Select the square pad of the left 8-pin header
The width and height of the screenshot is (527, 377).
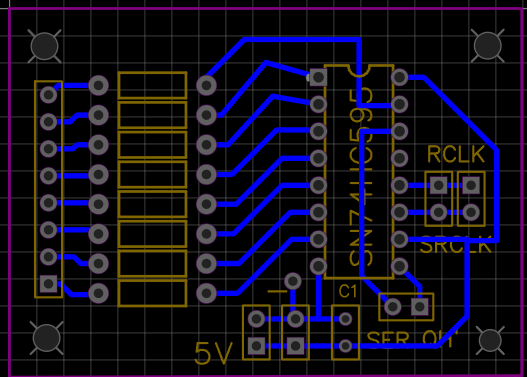[x=48, y=284]
